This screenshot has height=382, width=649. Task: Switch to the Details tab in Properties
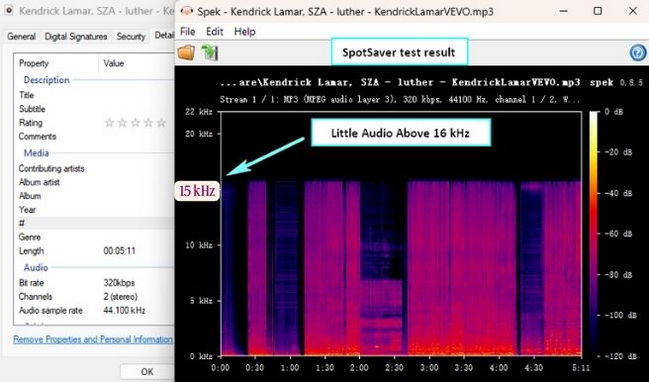tap(164, 35)
